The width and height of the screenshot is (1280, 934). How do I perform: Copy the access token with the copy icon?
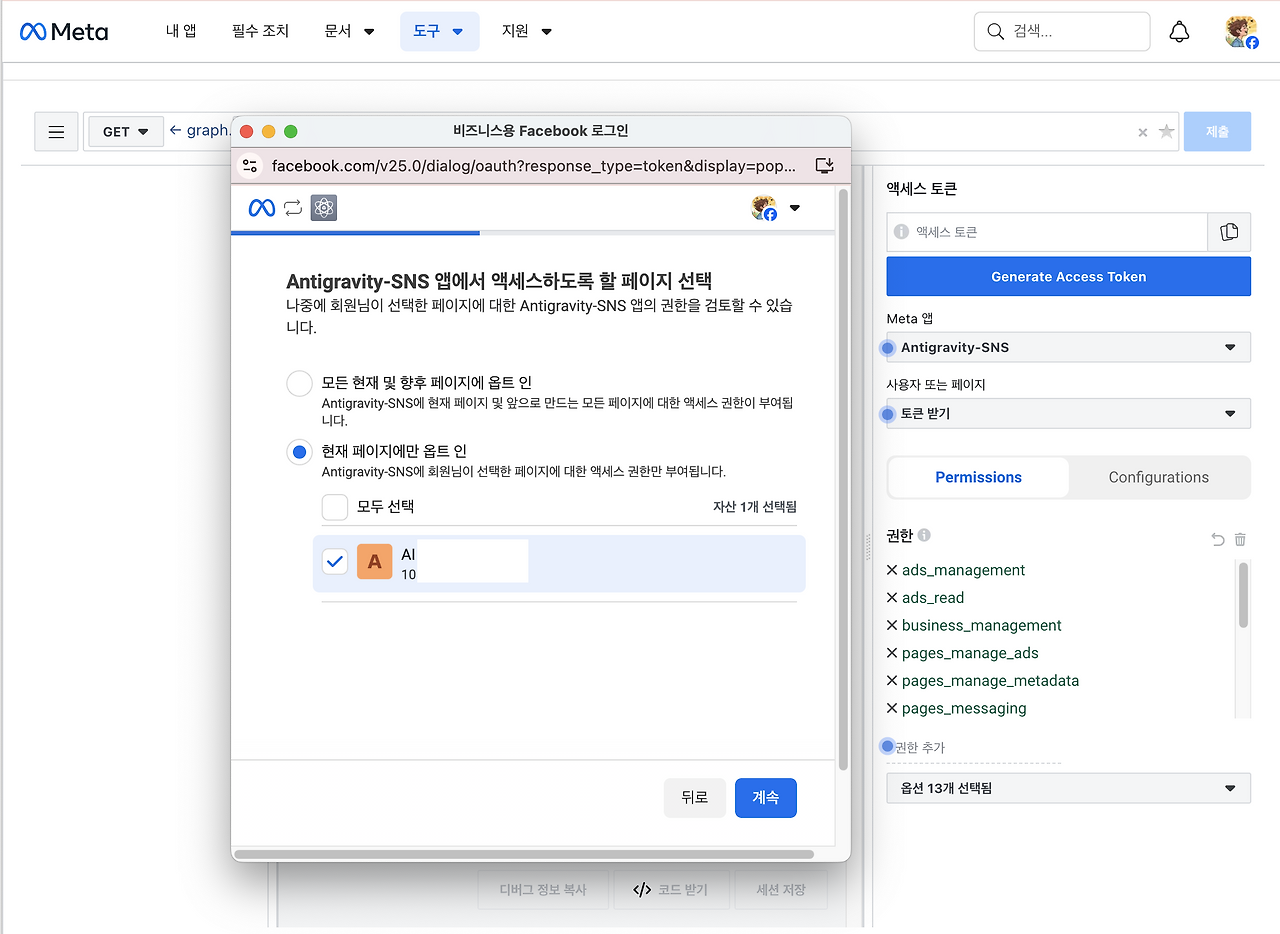(1229, 232)
